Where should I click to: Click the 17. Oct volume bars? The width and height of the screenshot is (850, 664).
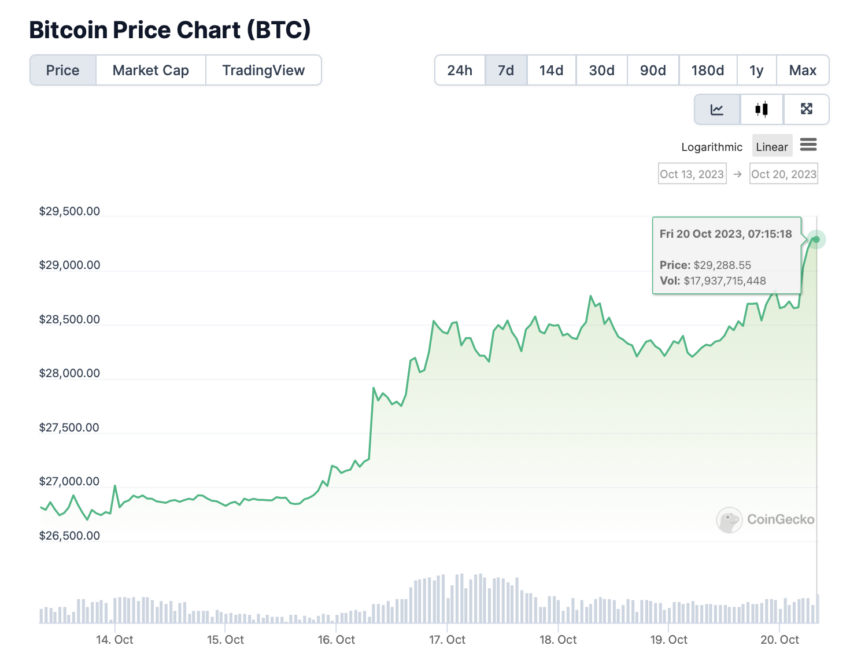[x=448, y=599]
